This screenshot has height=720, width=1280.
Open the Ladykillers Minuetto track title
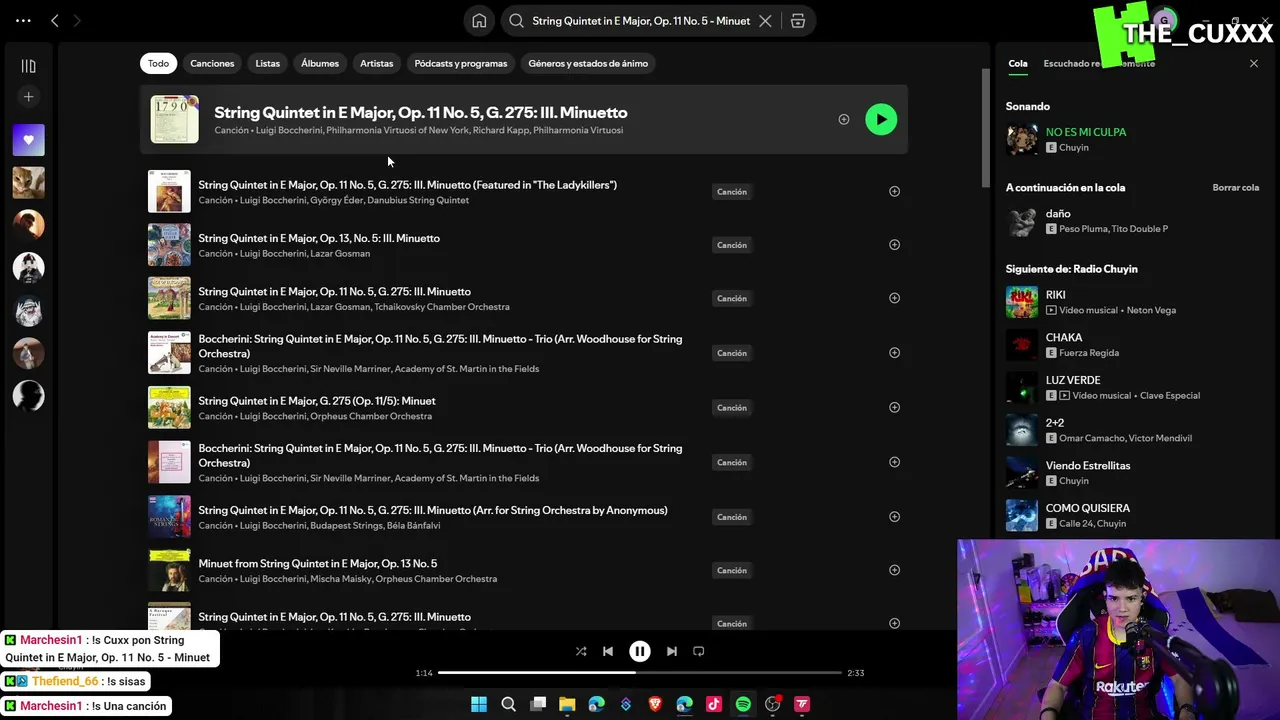click(x=407, y=185)
